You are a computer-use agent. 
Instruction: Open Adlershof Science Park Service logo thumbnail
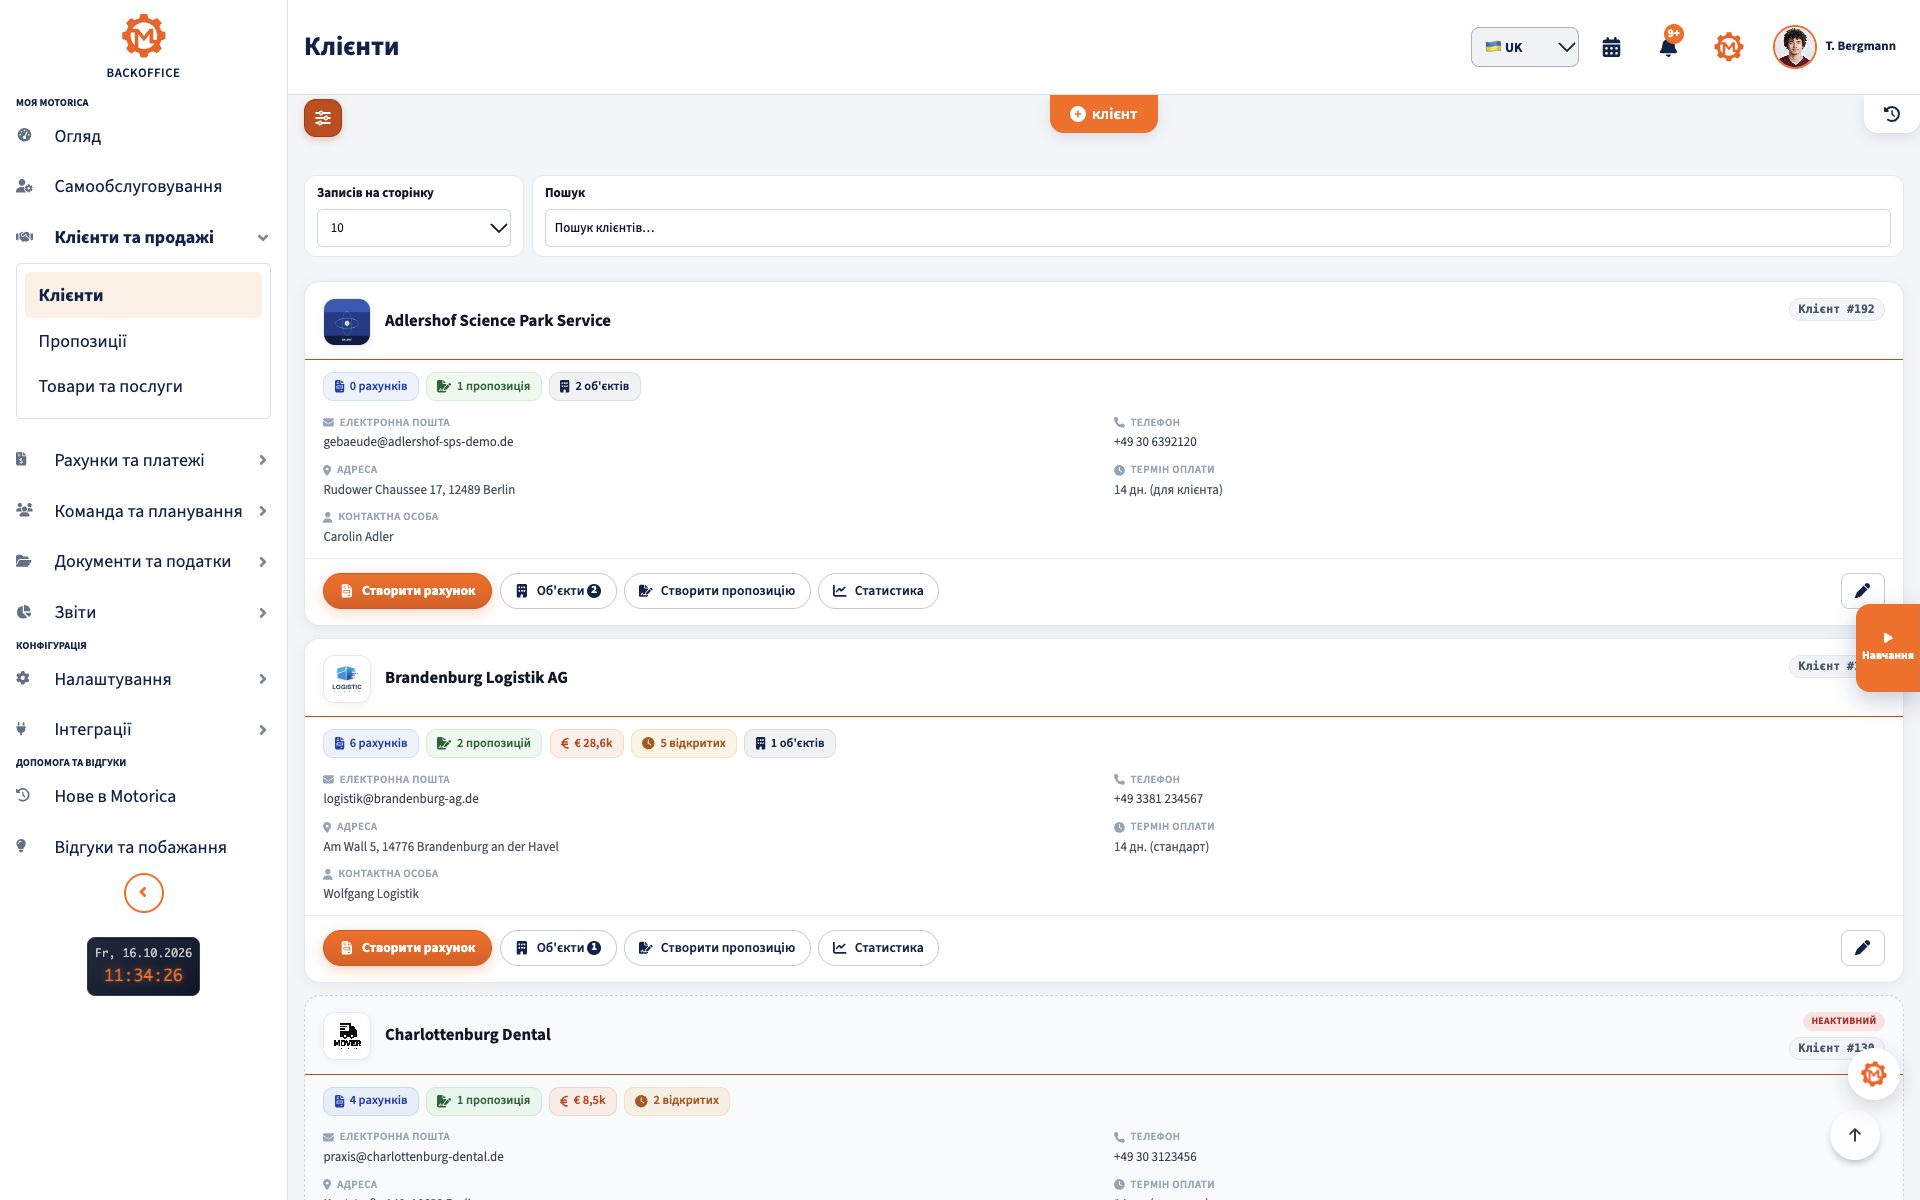pos(347,322)
